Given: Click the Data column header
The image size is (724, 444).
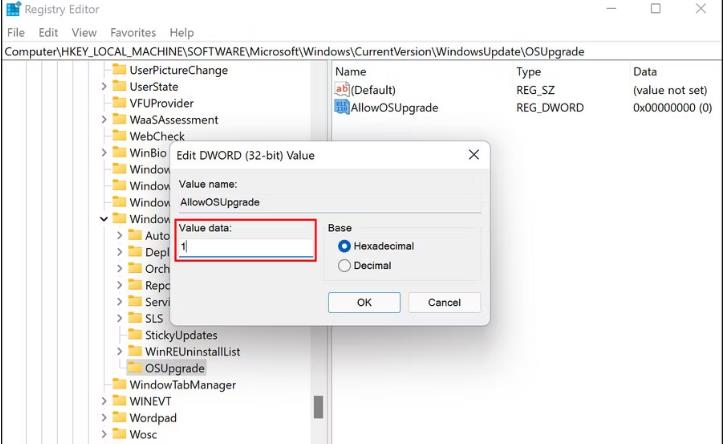Looking at the screenshot, I should (x=645, y=72).
